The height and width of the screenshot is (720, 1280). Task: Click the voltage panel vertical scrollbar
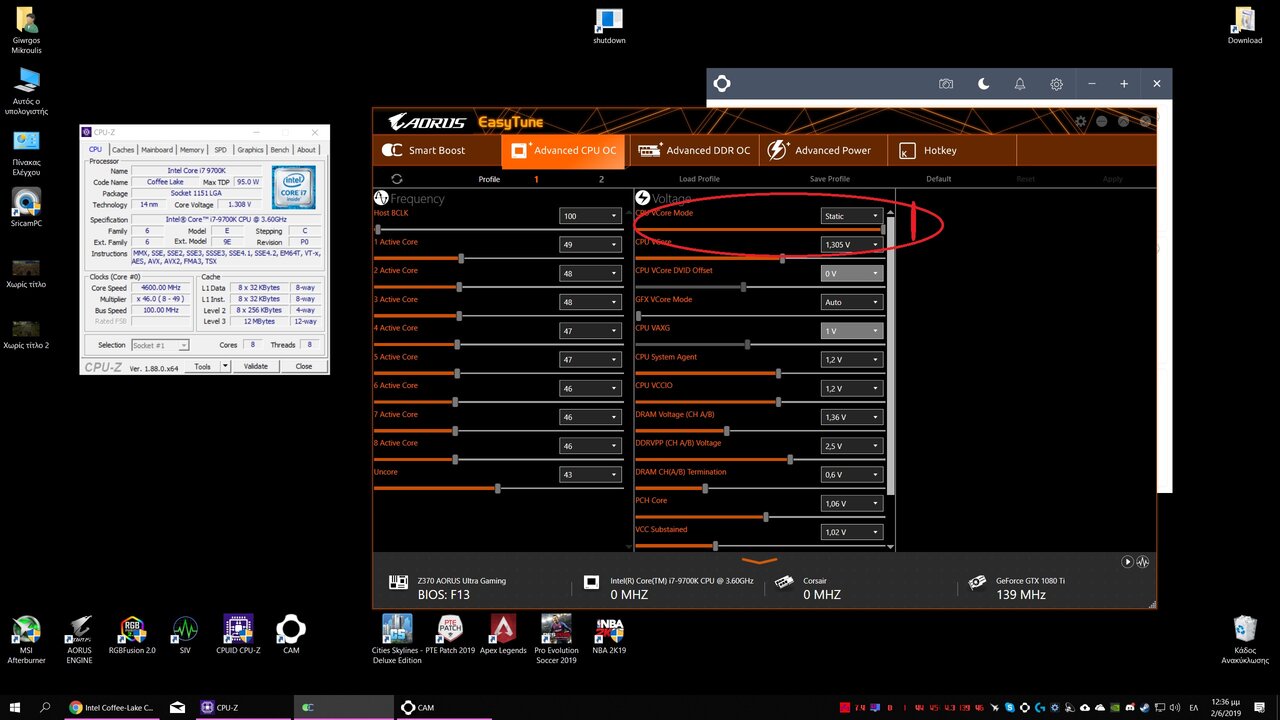(890, 355)
